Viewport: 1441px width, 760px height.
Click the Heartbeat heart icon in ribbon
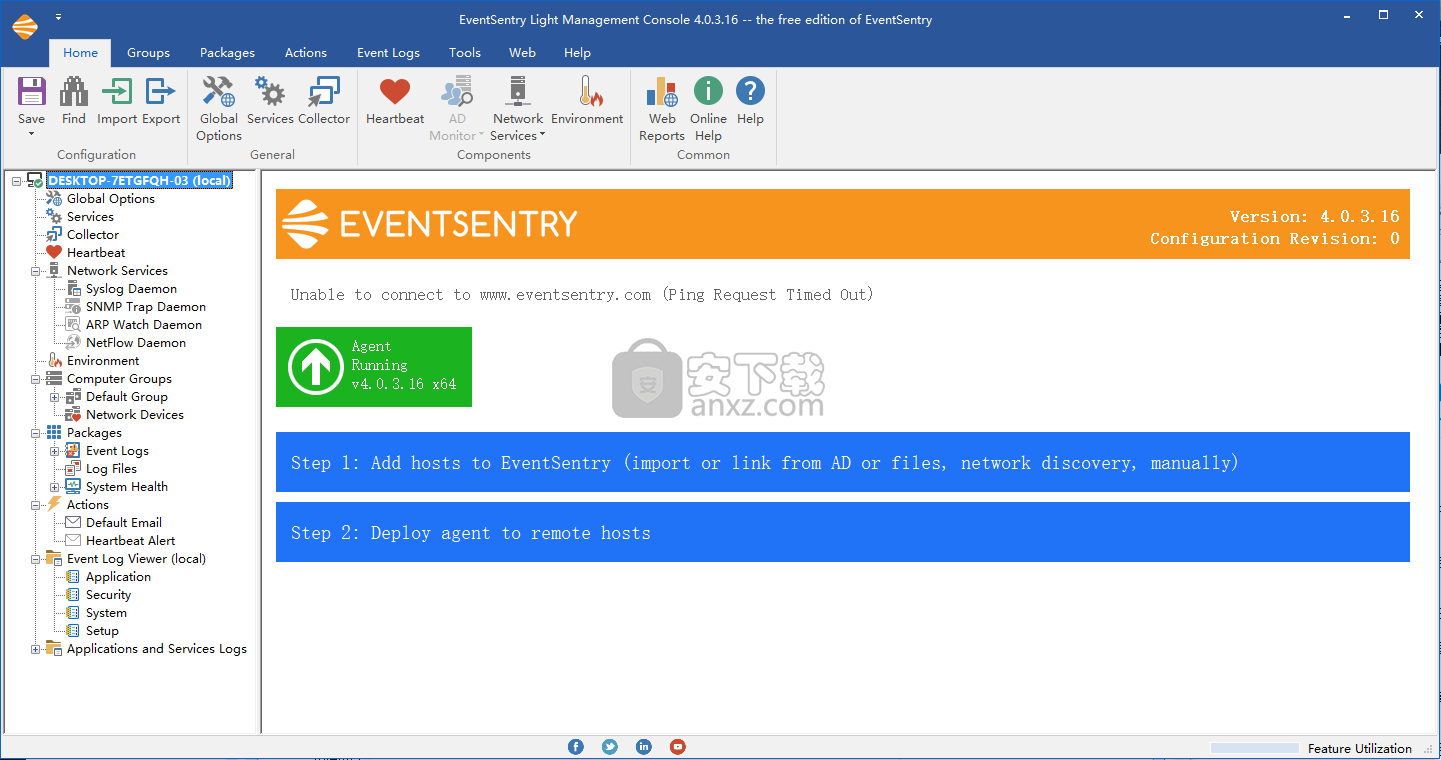coord(395,92)
